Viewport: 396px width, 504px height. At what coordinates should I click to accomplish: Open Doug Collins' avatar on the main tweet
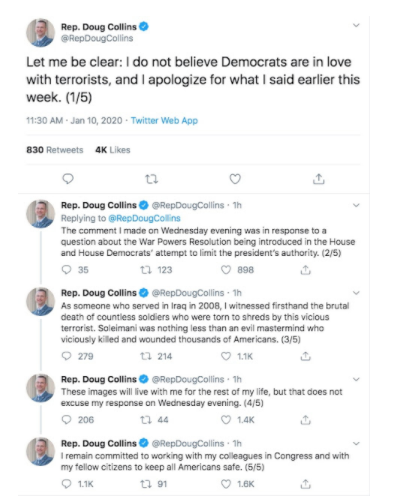(41, 32)
